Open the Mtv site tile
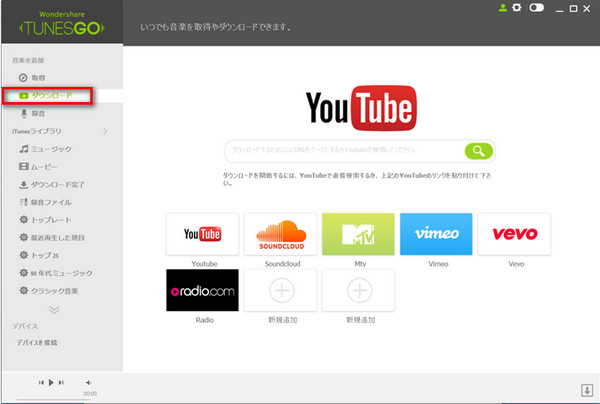600x404 pixels. click(358, 234)
